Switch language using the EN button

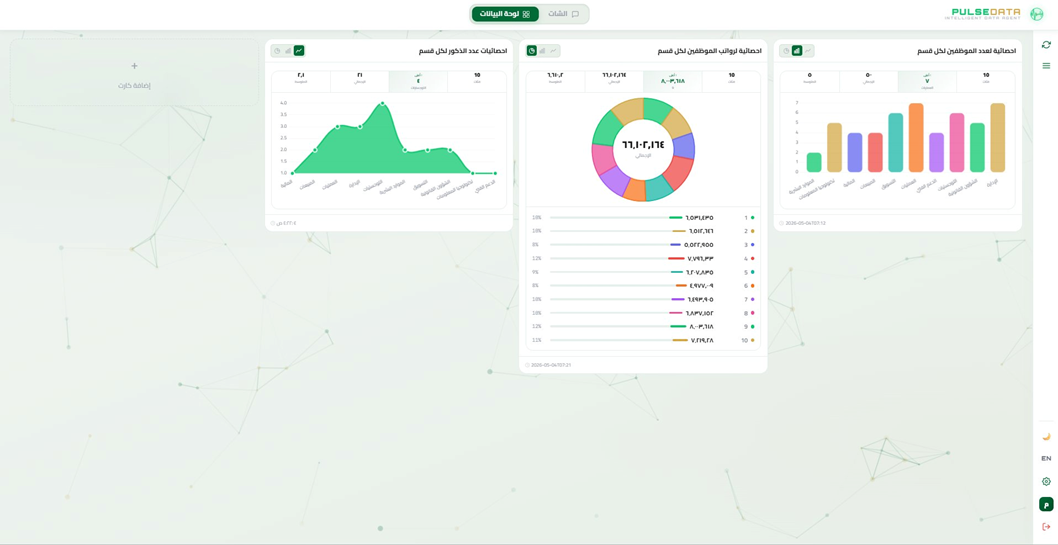coord(1046,459)
